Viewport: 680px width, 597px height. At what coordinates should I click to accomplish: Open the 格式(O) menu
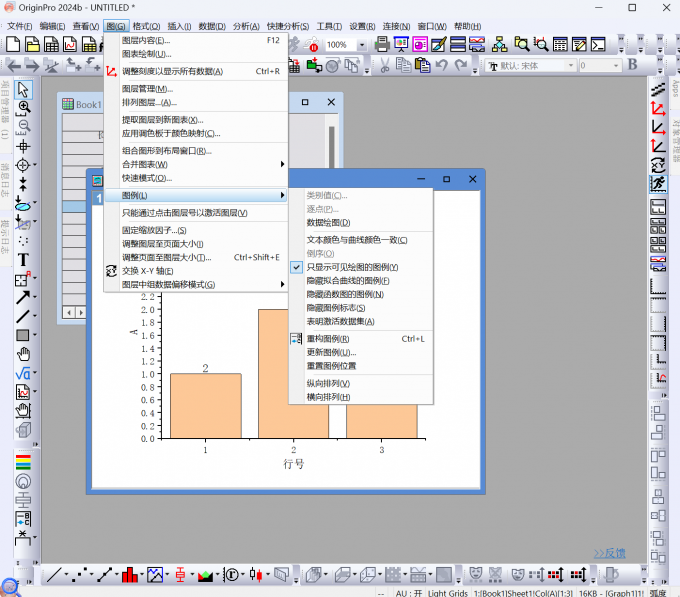pyautogui.click(x=147, y=26)
